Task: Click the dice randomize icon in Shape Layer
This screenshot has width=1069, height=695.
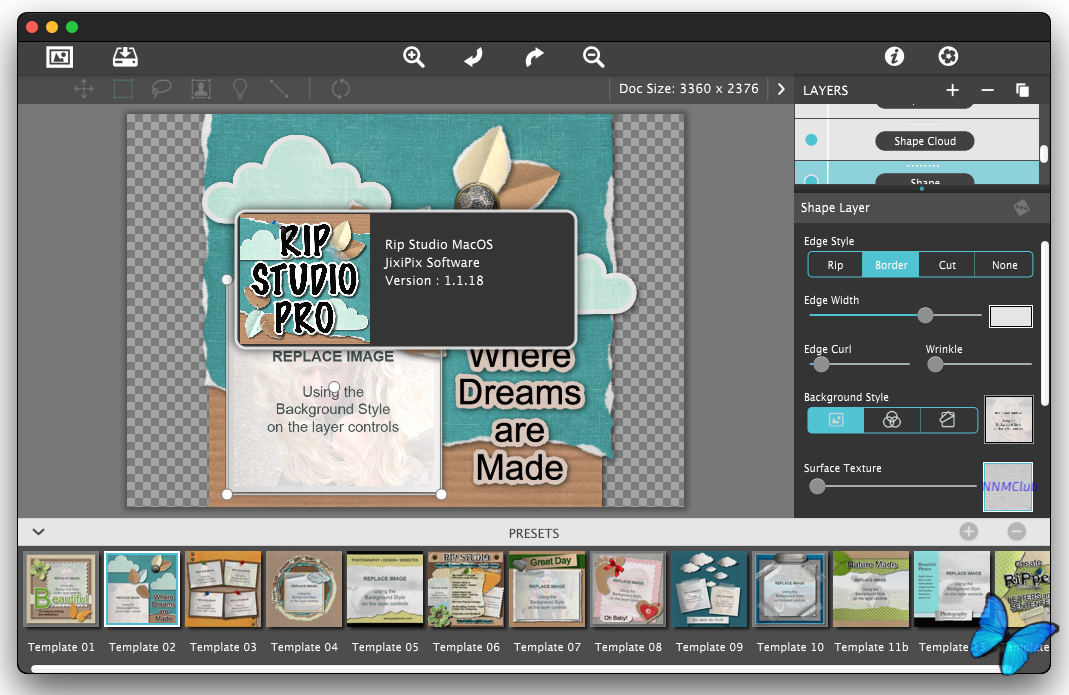Action: (1021, 207)
